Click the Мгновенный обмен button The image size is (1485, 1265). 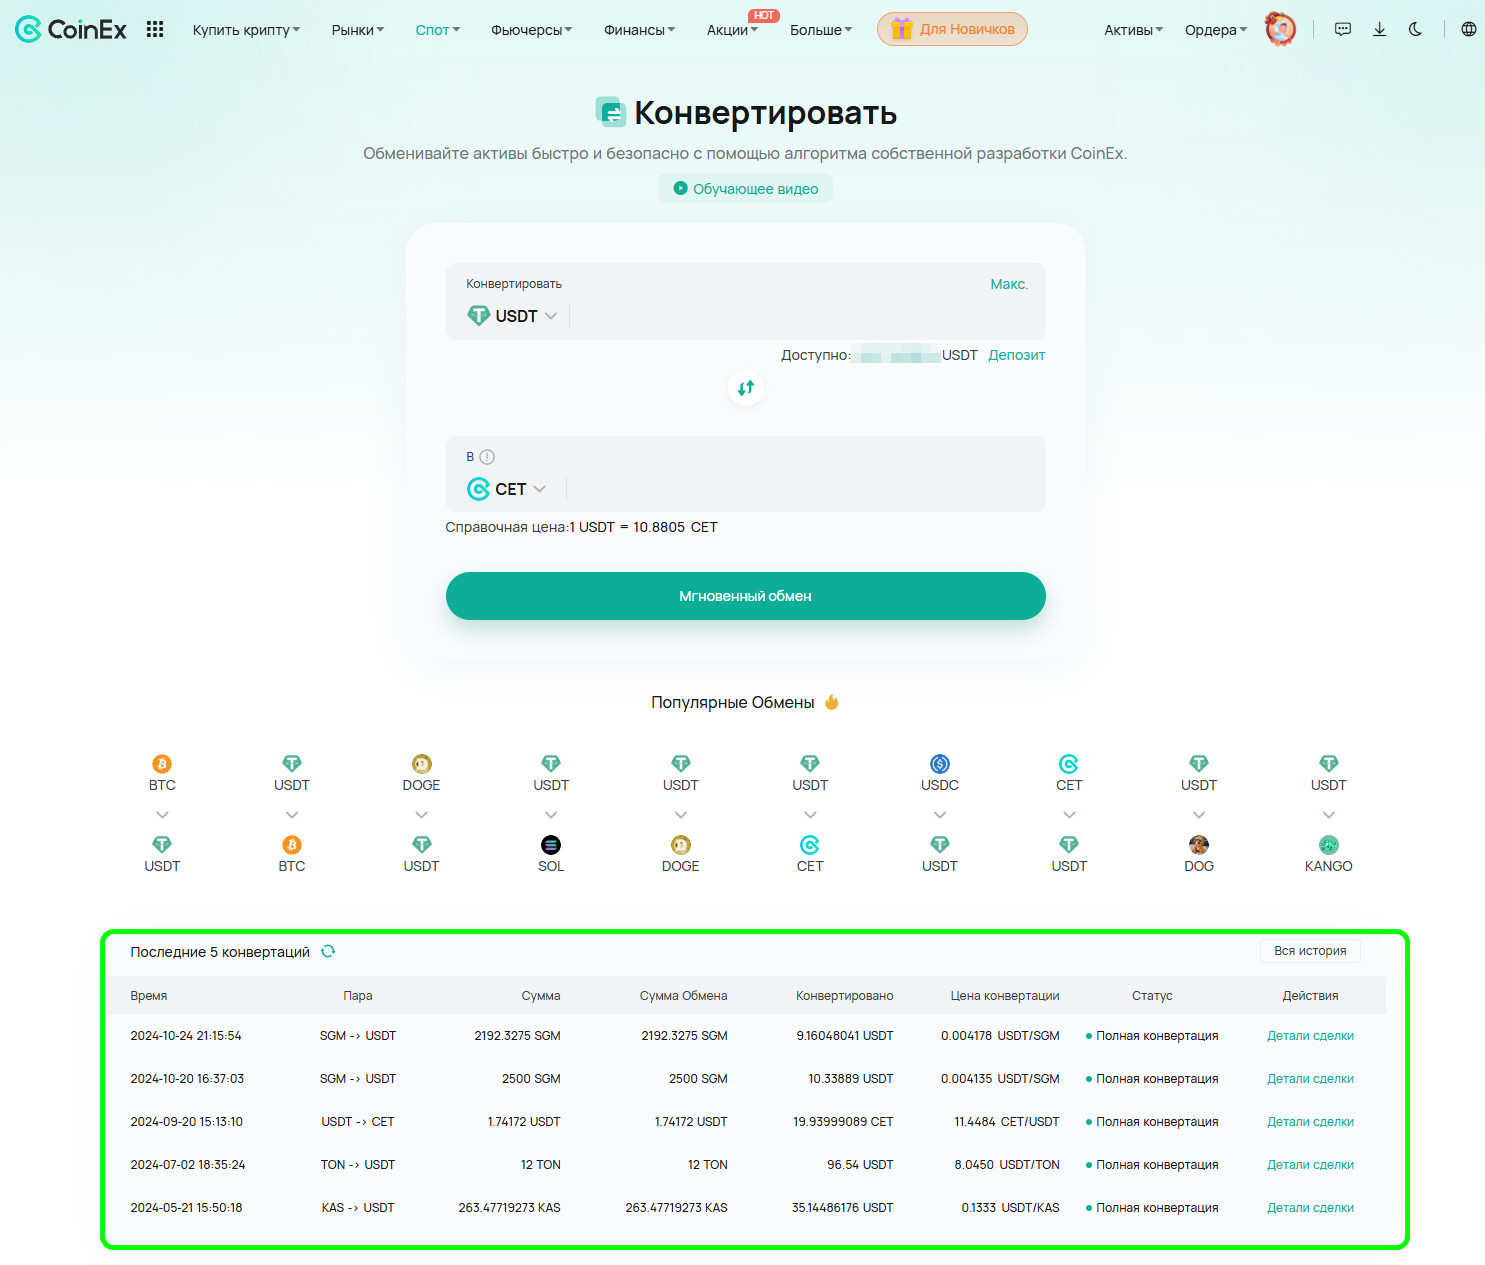pos(746,596)
